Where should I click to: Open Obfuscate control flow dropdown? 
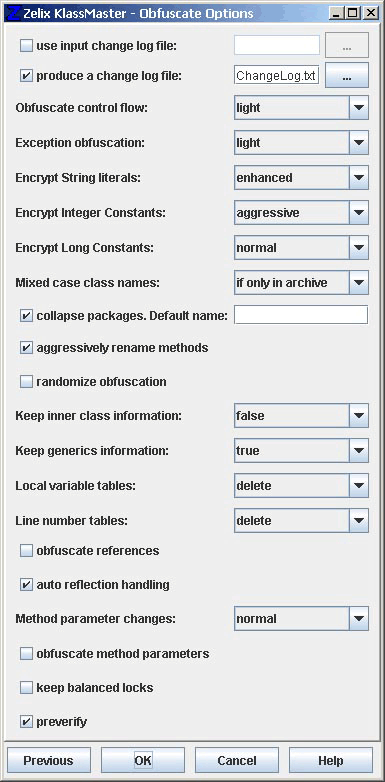(x=301, y=108)
